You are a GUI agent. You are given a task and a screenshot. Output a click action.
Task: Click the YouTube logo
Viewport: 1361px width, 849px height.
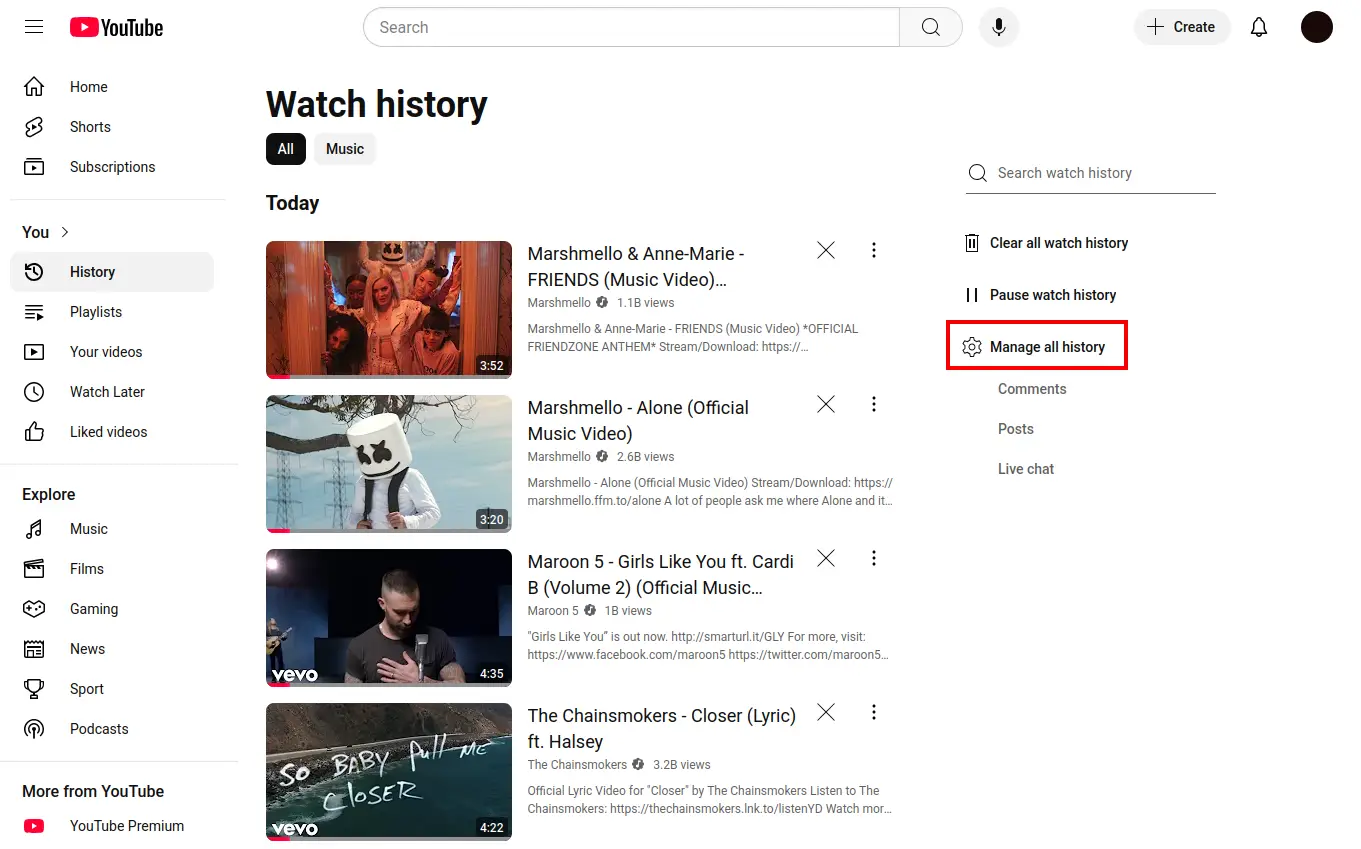click(x=116, y=27)
